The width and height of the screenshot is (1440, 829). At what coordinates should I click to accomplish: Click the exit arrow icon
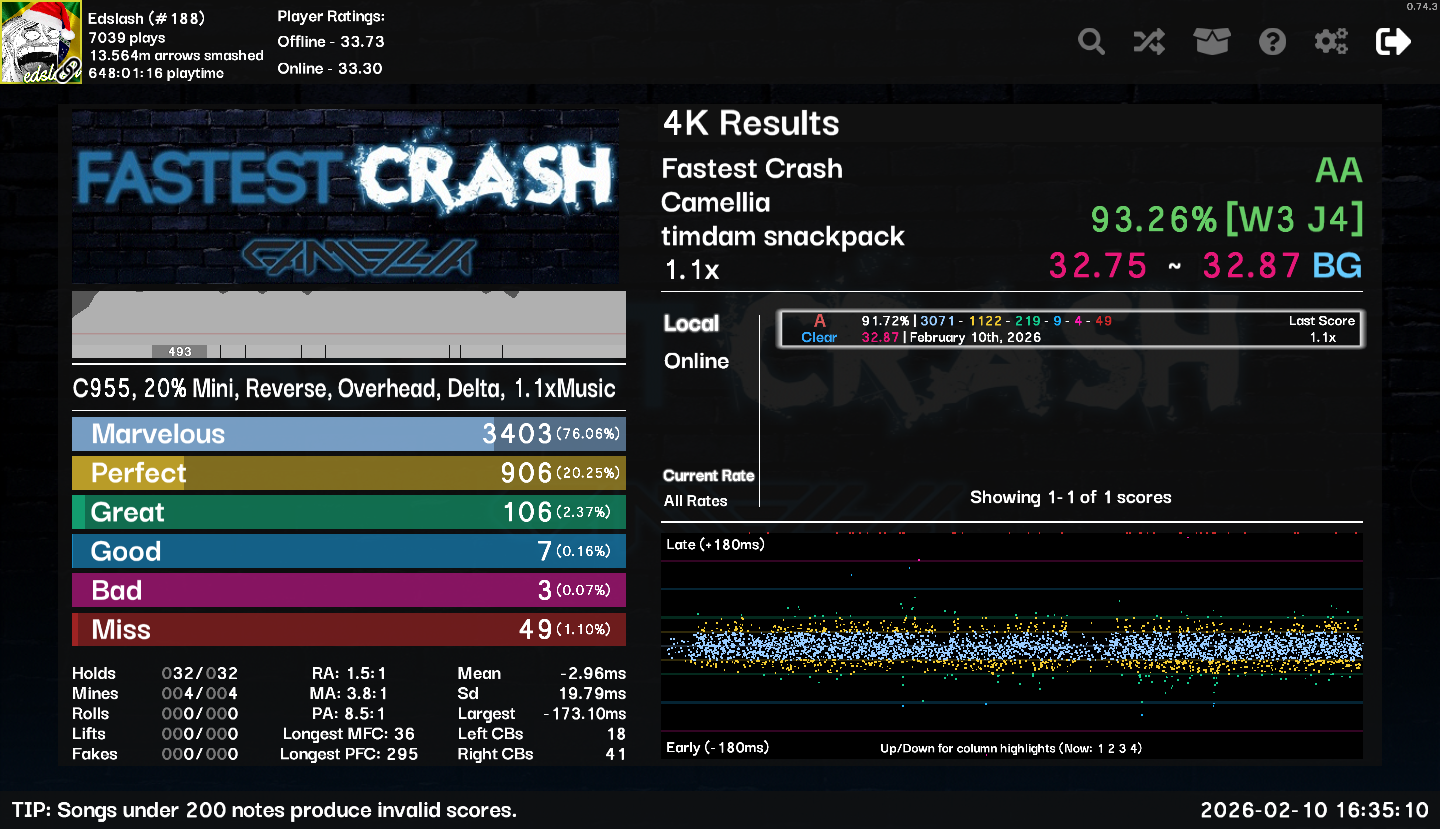(1393, 42)
